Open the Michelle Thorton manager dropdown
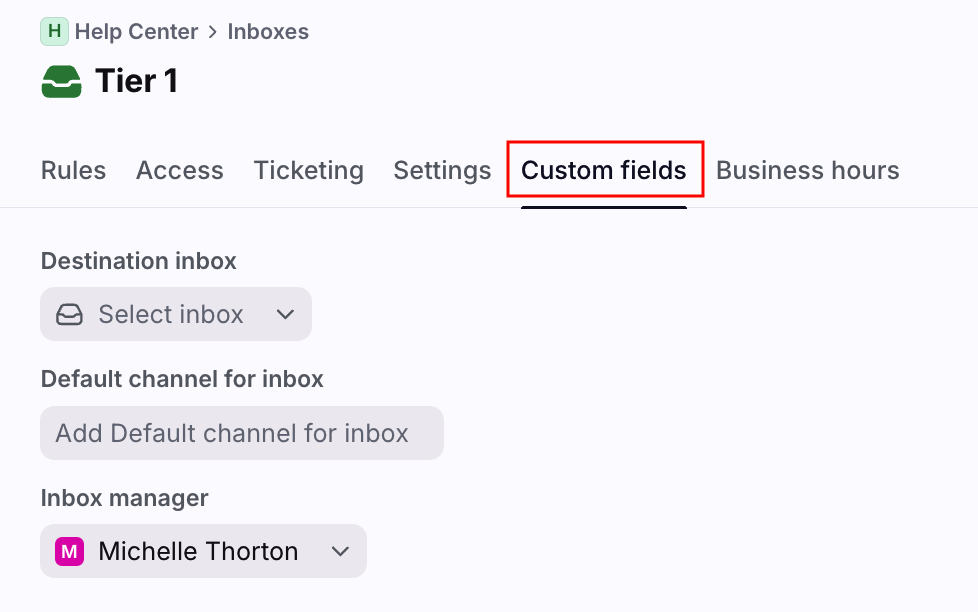The height and width of the screenshot is (612, 978). [198, 551]
